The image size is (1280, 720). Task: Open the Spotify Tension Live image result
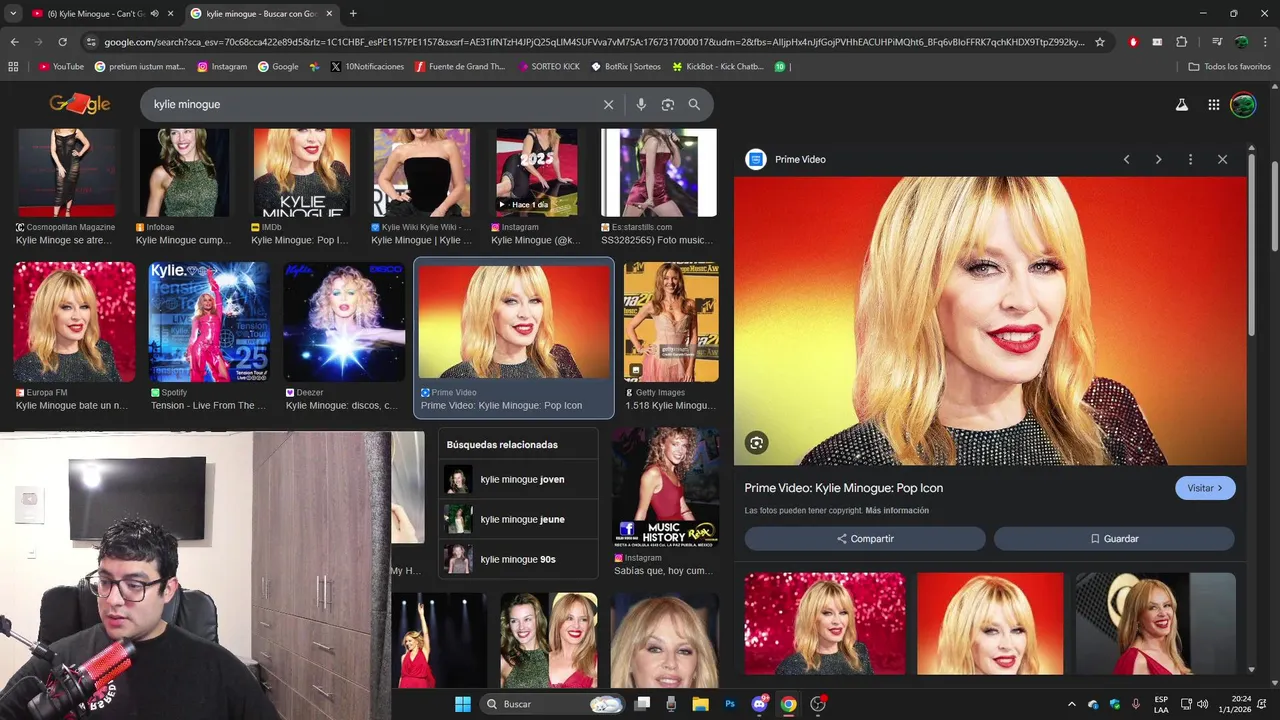pyautogui.click(x=209, y=322)
